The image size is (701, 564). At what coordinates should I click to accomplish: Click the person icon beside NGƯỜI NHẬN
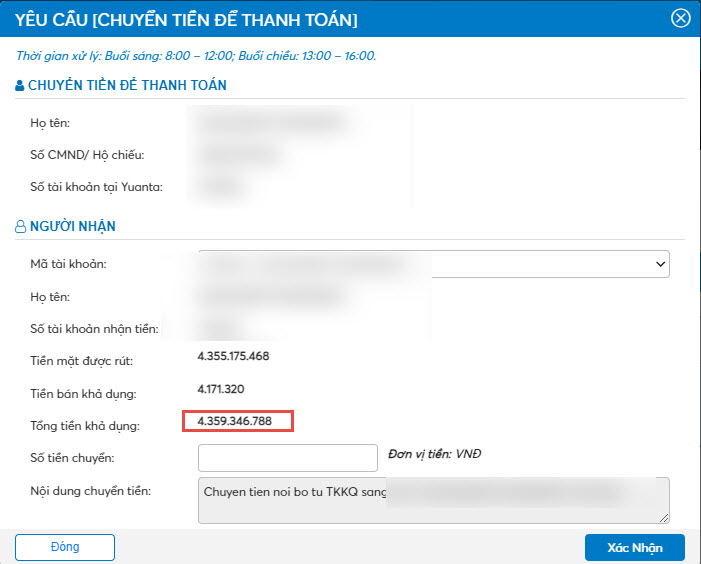pos(21,227)
